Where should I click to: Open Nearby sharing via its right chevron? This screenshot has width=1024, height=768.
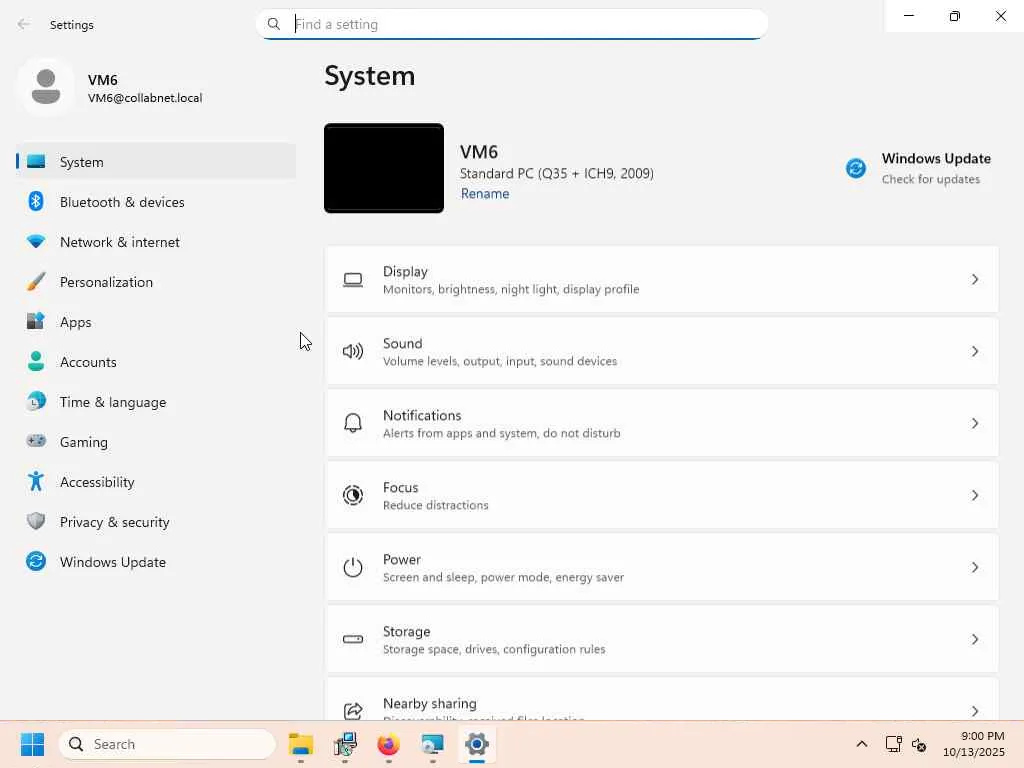974,711
